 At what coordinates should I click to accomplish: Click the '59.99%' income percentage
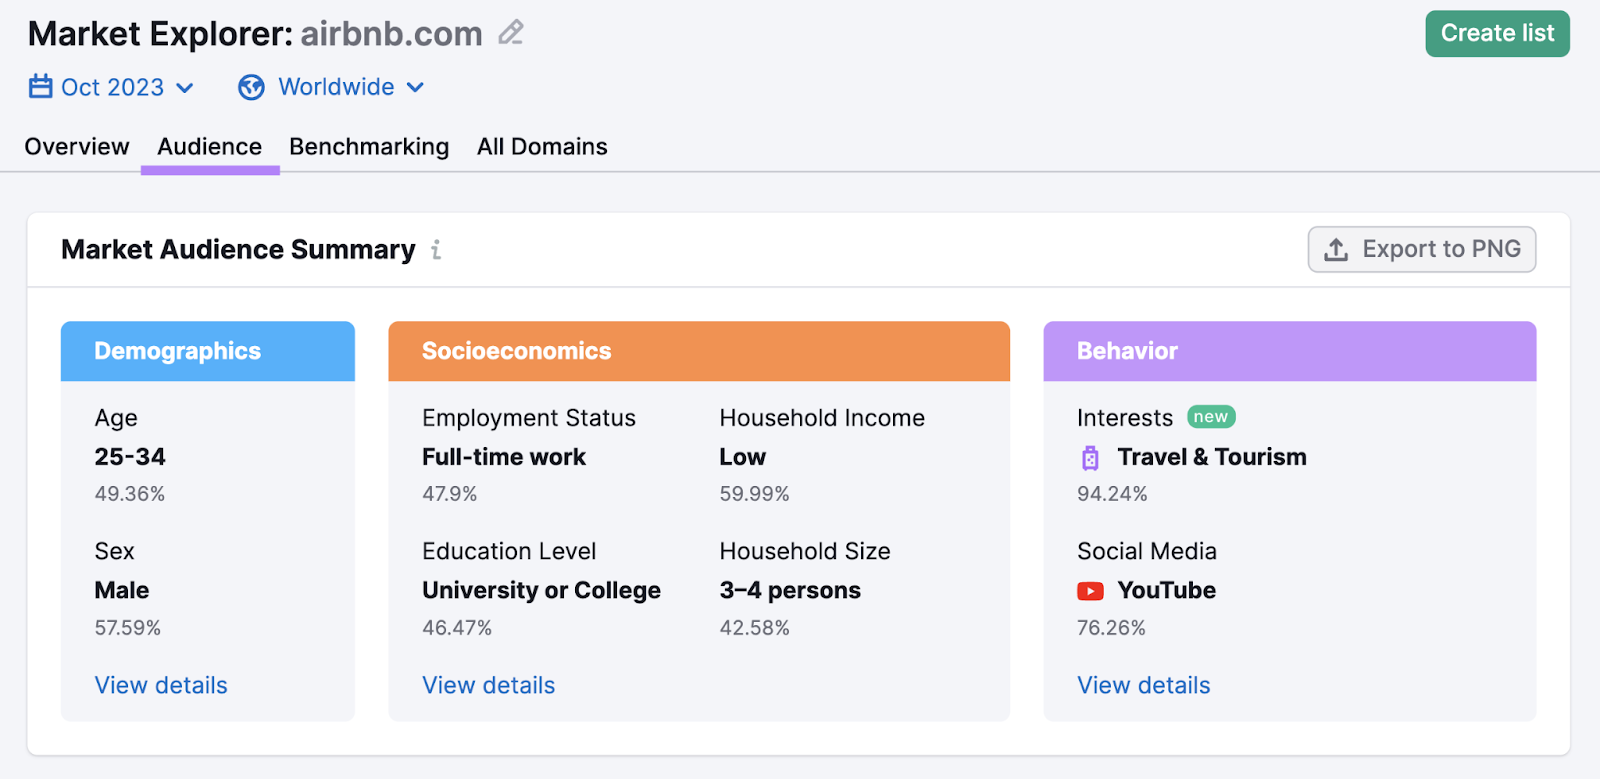click(x=755, y=494)
